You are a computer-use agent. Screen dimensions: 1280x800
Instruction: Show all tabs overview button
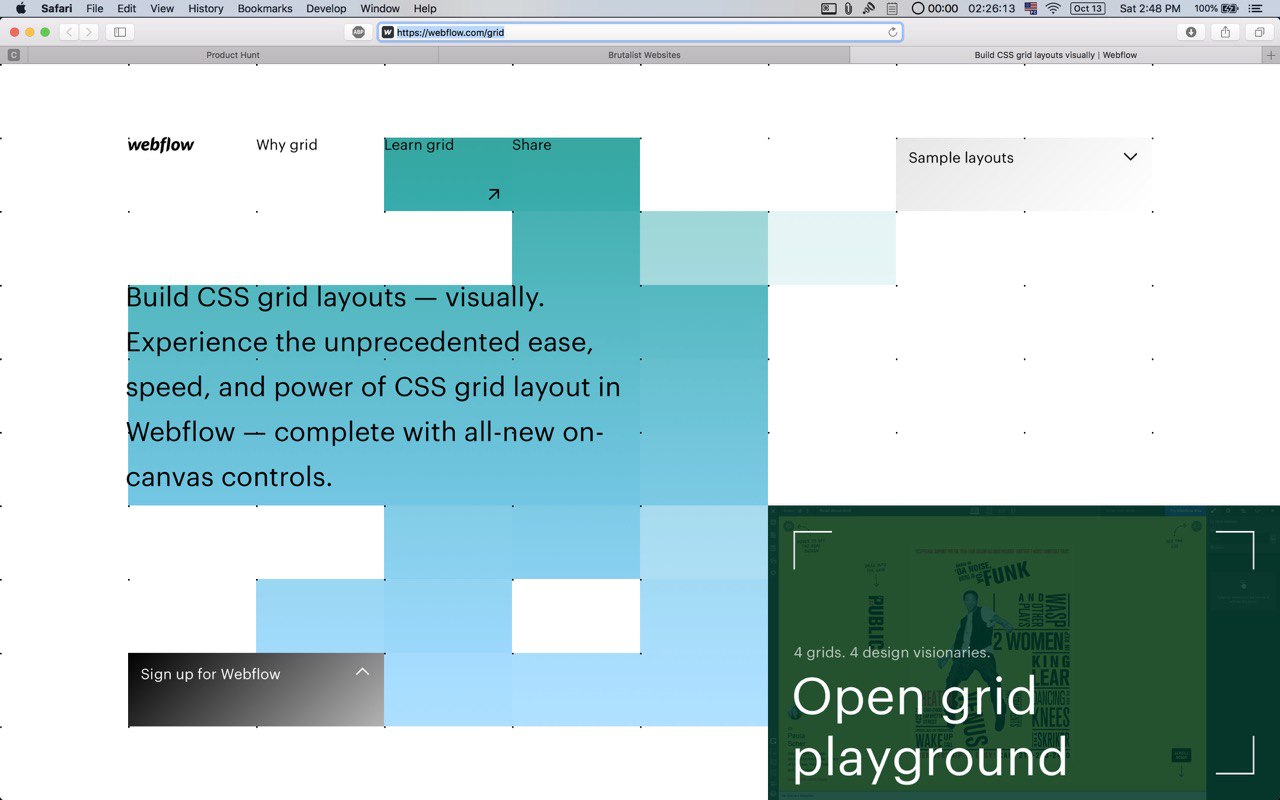point(1259,32)
